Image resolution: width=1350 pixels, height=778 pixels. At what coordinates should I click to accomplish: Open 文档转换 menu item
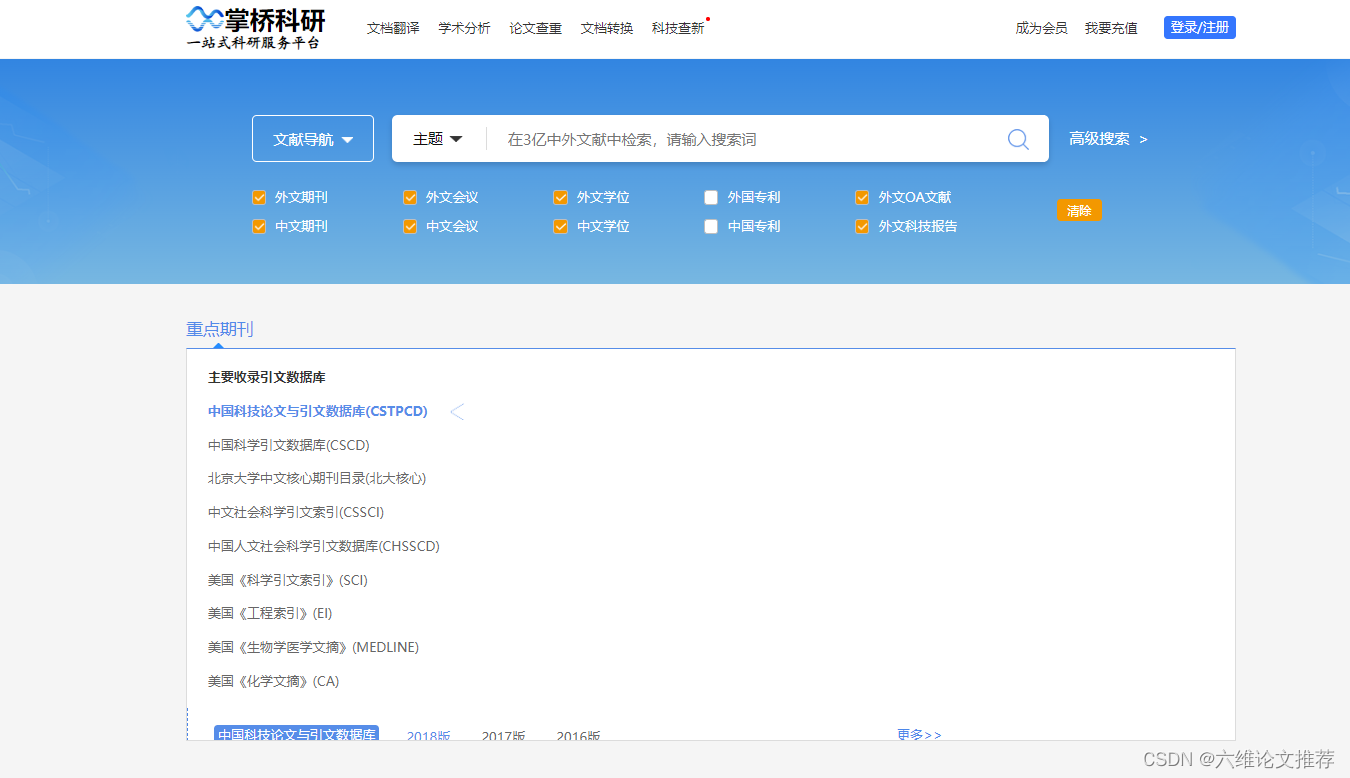point(607,28)
